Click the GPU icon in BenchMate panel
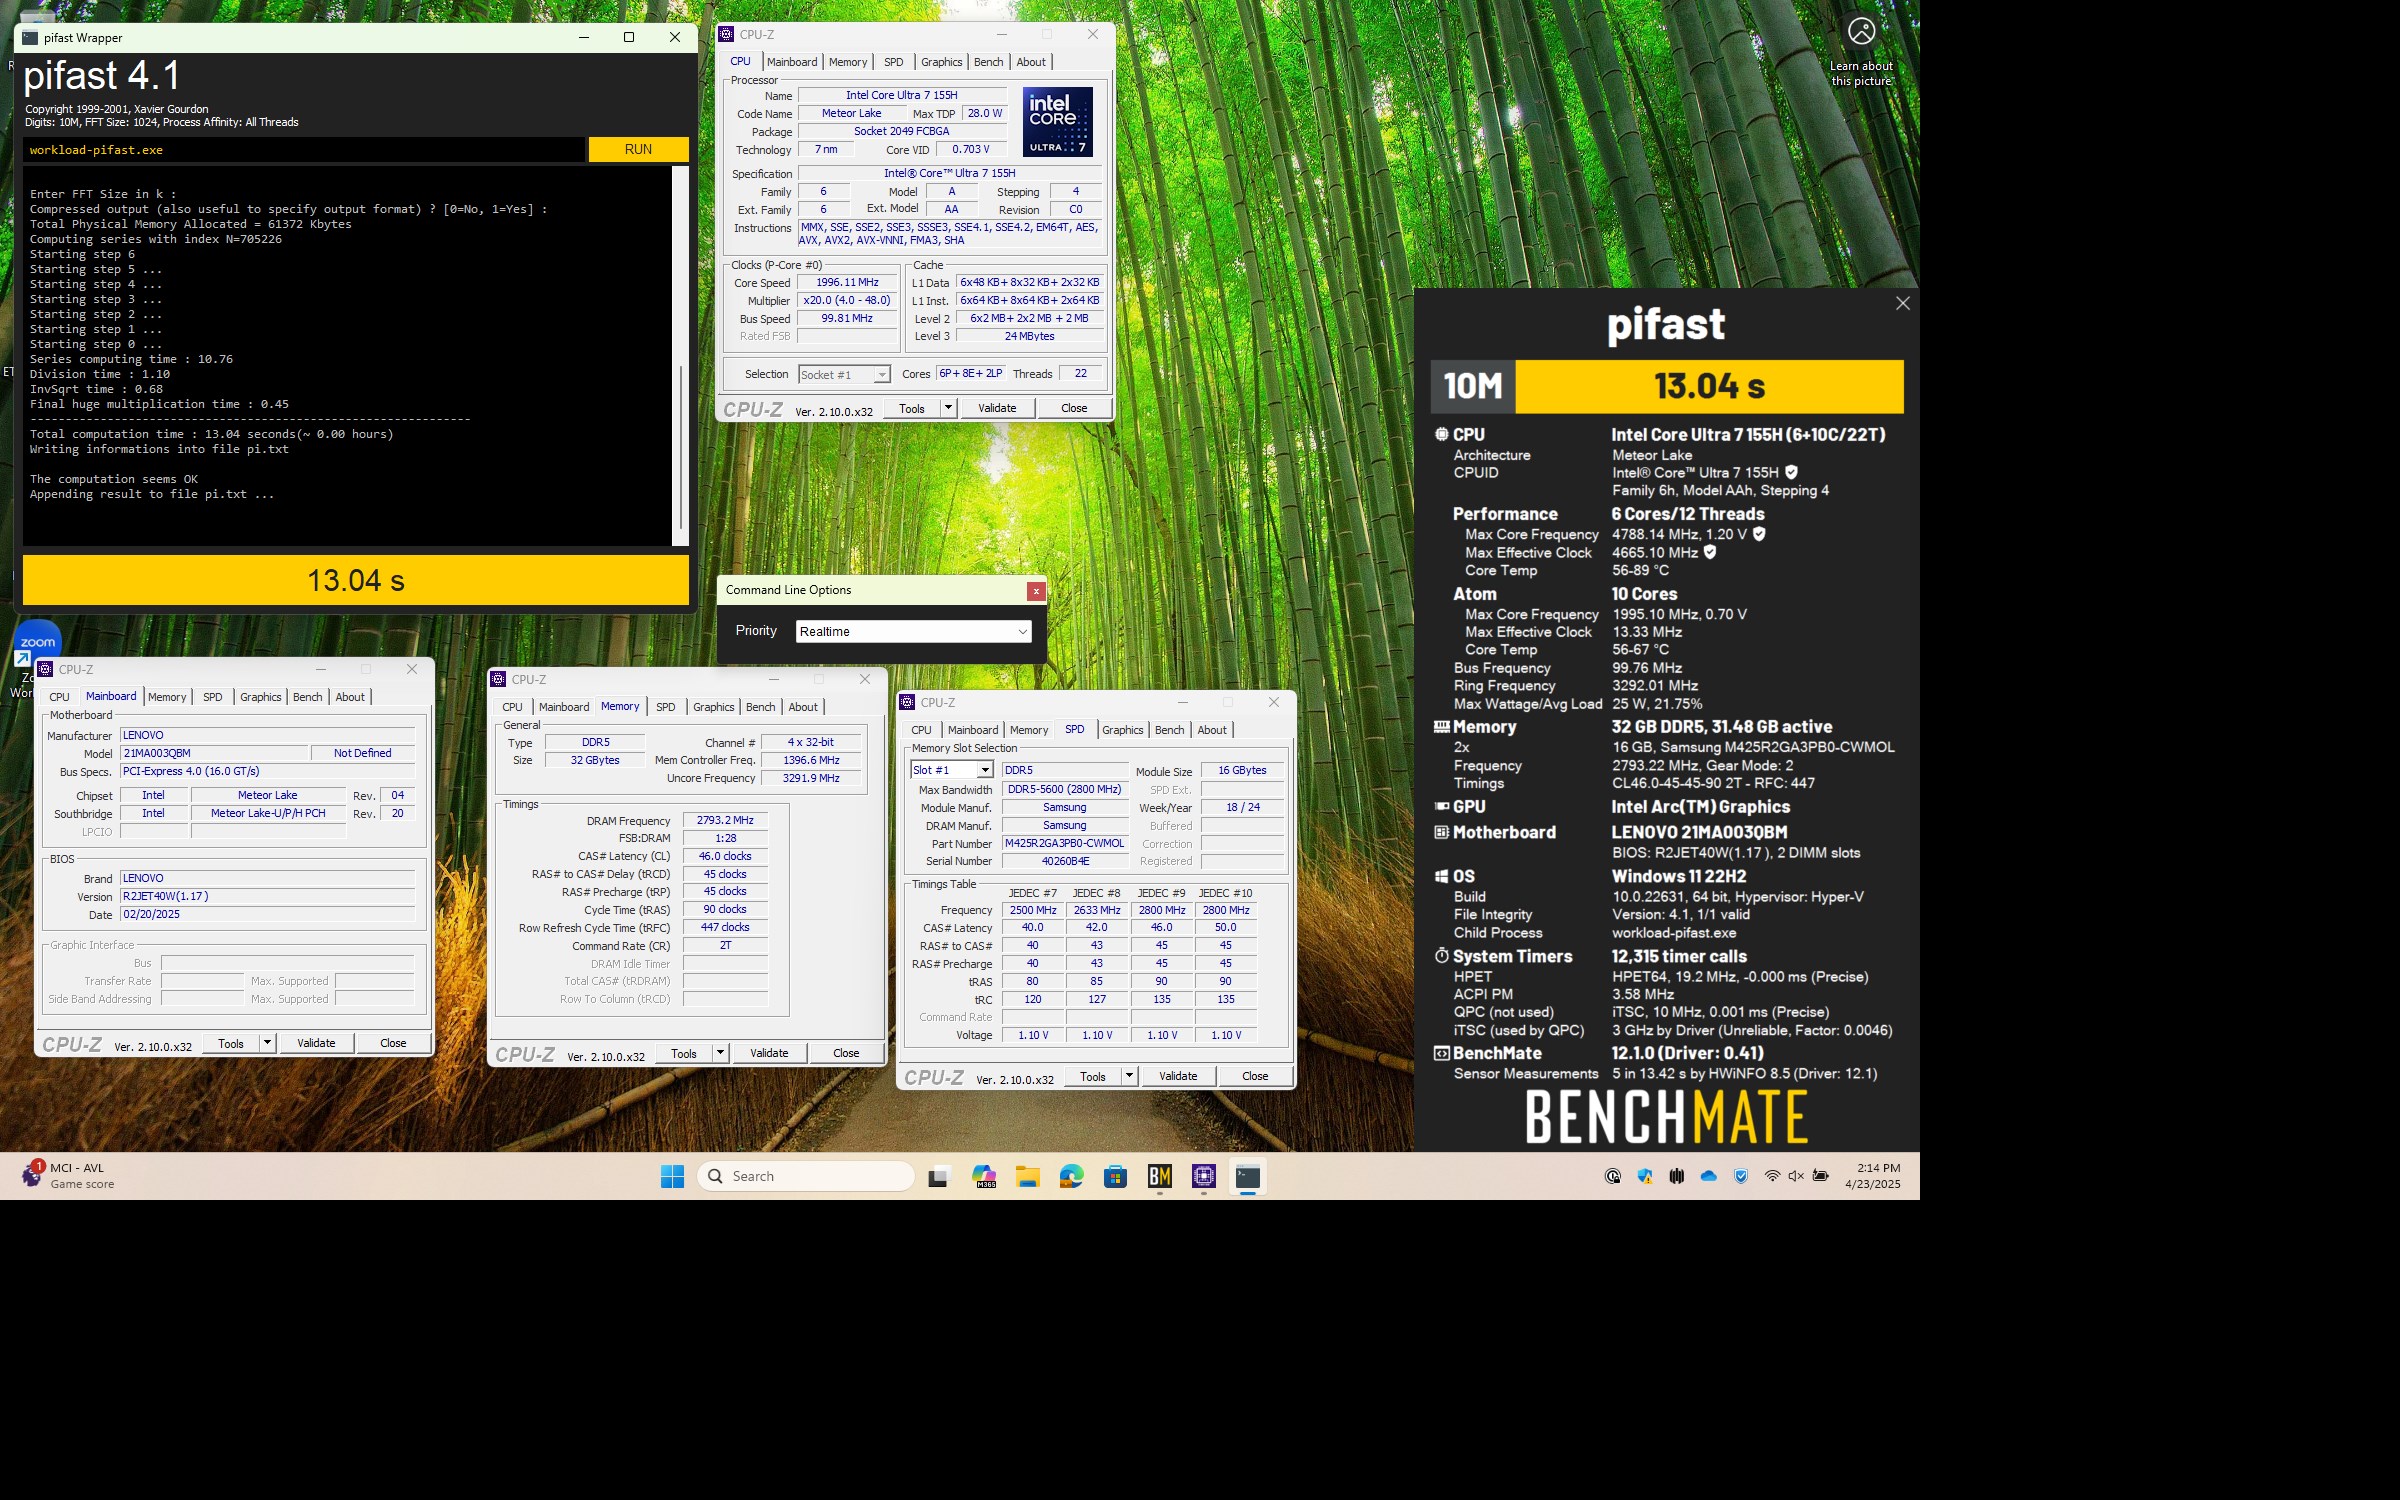Viewport: 2400px width, 1500px height. coord(1442,806)
